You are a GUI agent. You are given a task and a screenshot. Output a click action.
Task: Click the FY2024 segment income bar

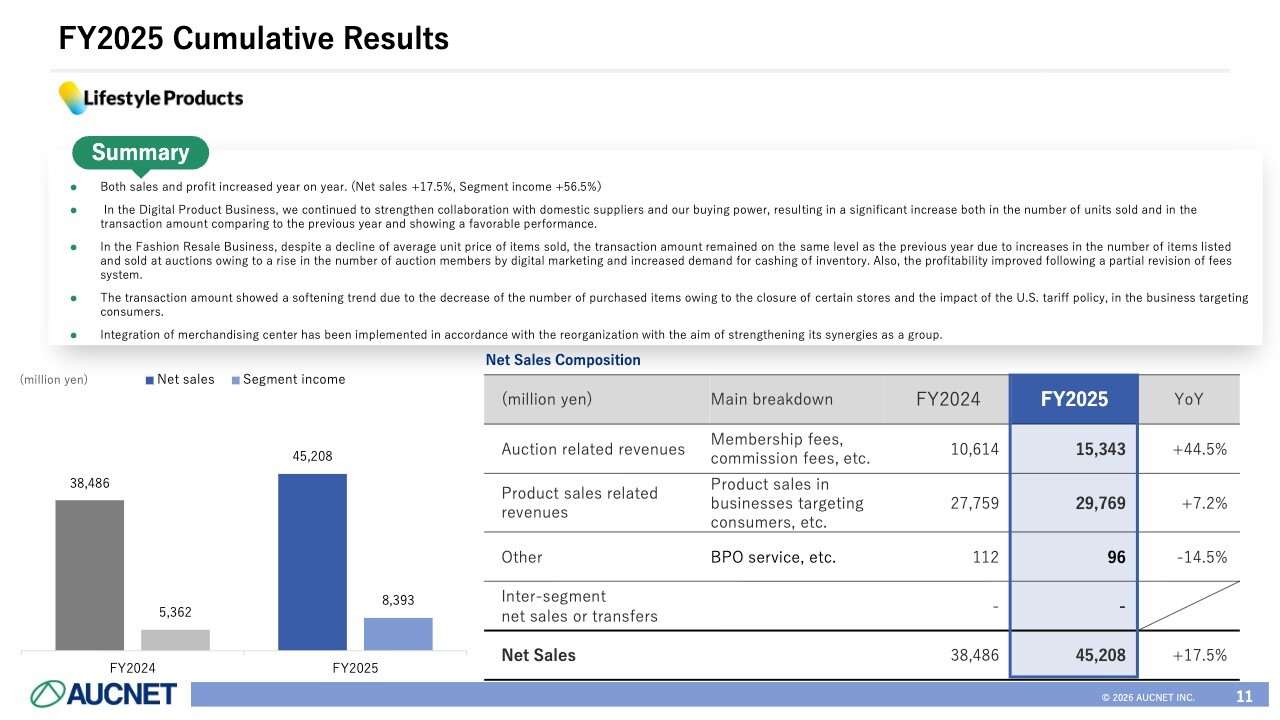tap(176, 640)
